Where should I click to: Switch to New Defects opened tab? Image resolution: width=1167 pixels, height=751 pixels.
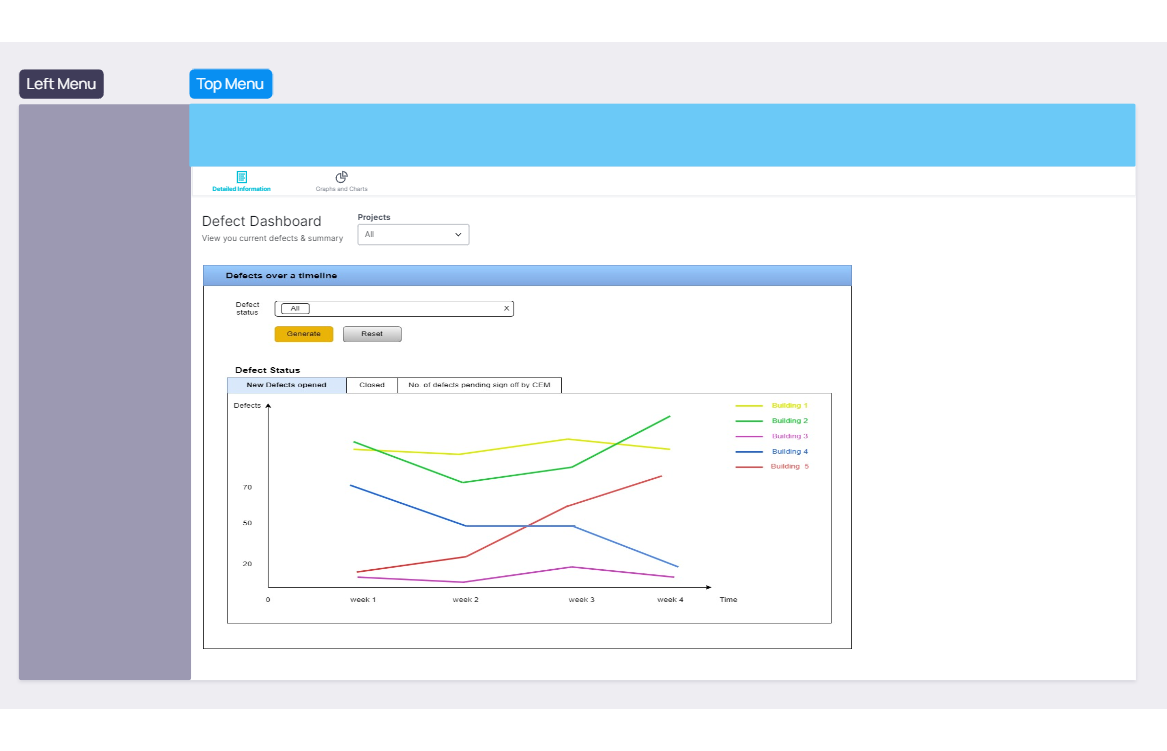287,385
